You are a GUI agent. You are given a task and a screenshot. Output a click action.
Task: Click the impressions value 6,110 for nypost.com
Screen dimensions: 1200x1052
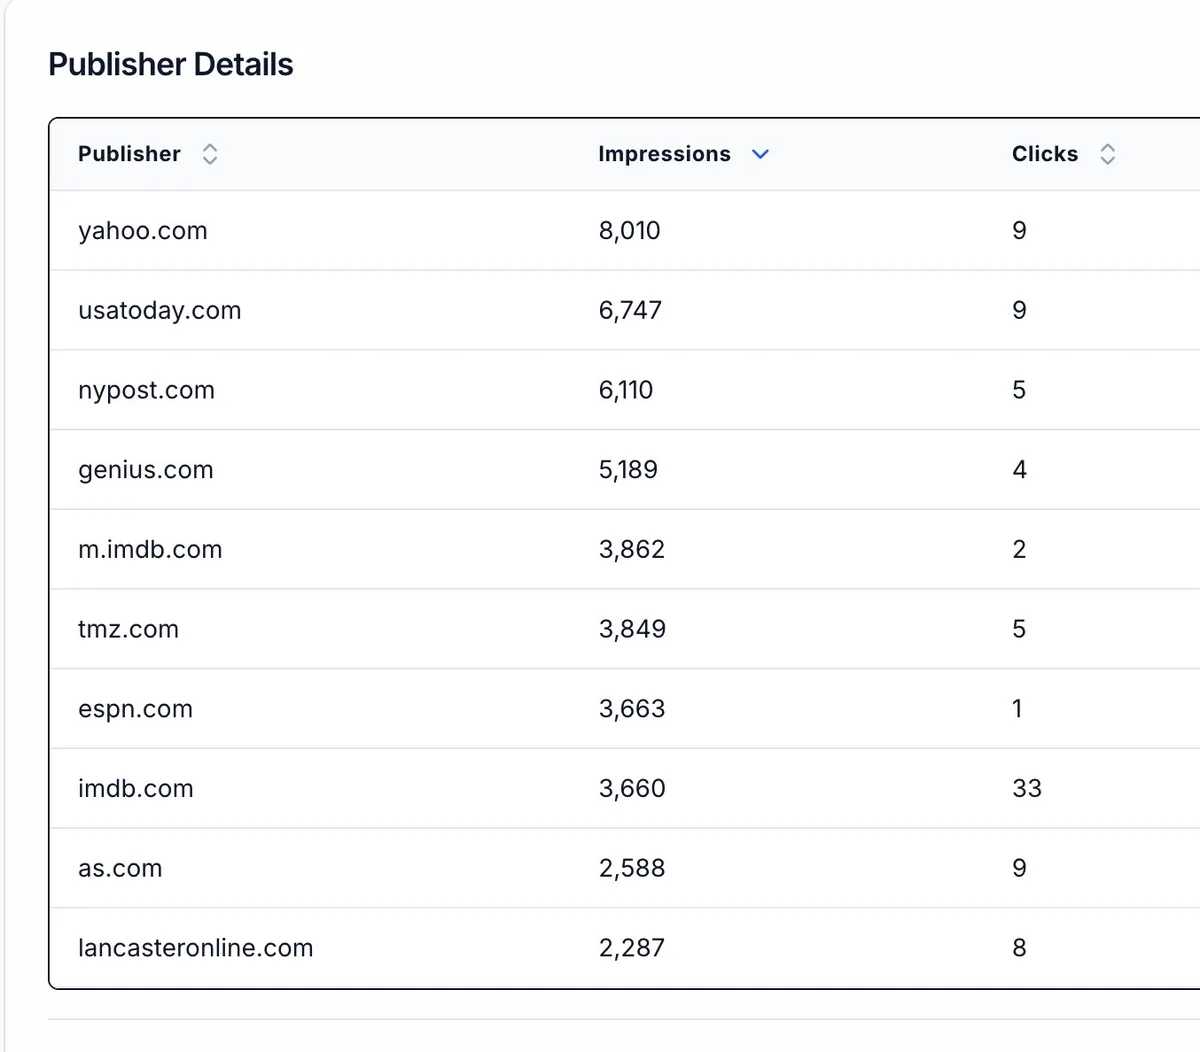pos(625,390)
